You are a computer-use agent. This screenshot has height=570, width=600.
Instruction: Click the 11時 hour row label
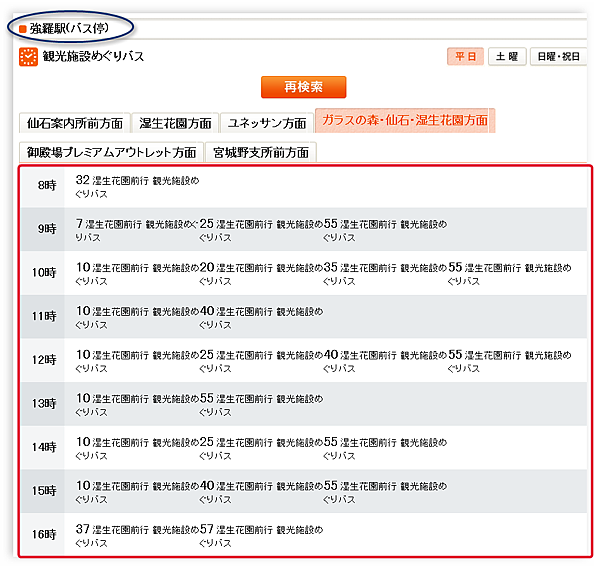pos(44,316)
